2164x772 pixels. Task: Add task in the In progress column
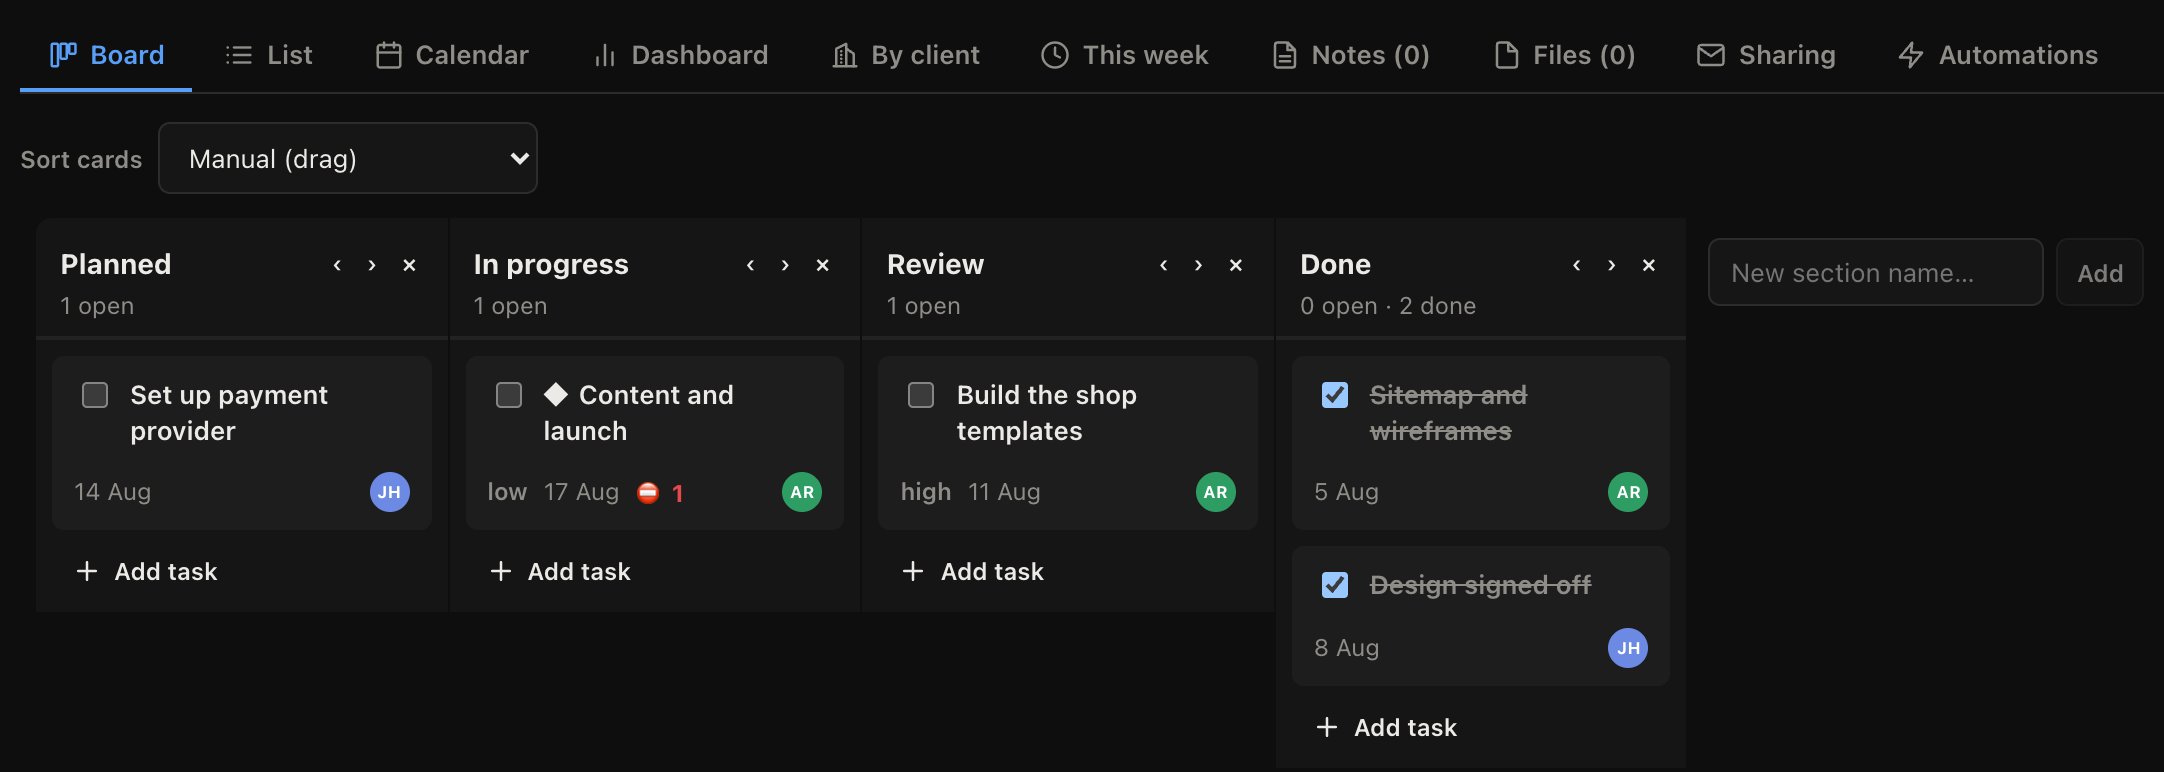[x=560, y=571]
